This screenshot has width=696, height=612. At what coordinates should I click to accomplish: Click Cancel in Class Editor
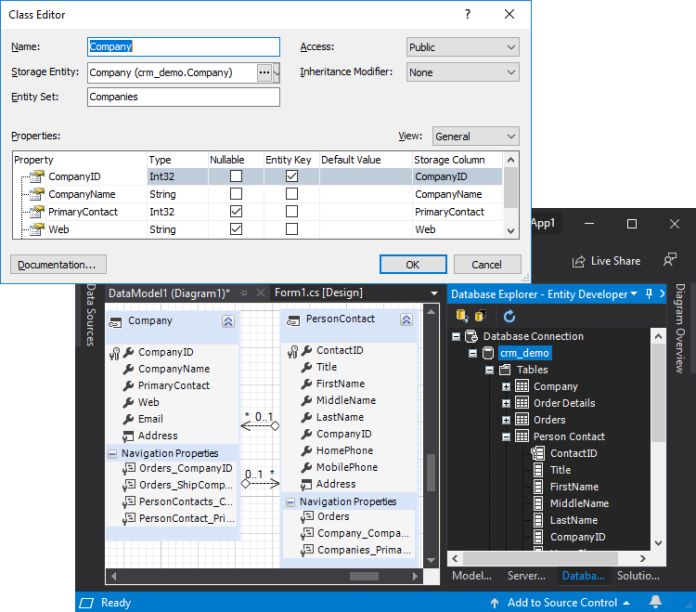pos(487,265)
